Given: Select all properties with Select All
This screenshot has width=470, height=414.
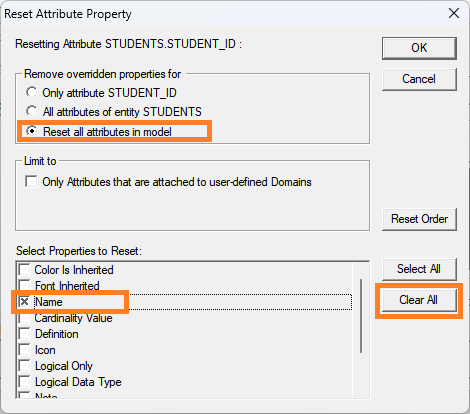Looking at the screenshot, I should click(x=419, y=269).
